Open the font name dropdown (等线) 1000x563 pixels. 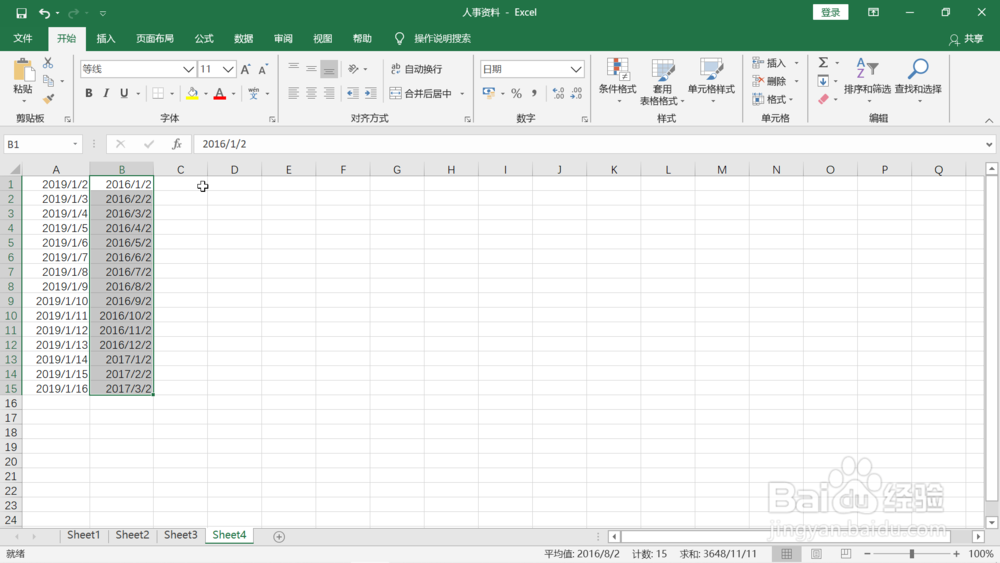coord(188,69)
